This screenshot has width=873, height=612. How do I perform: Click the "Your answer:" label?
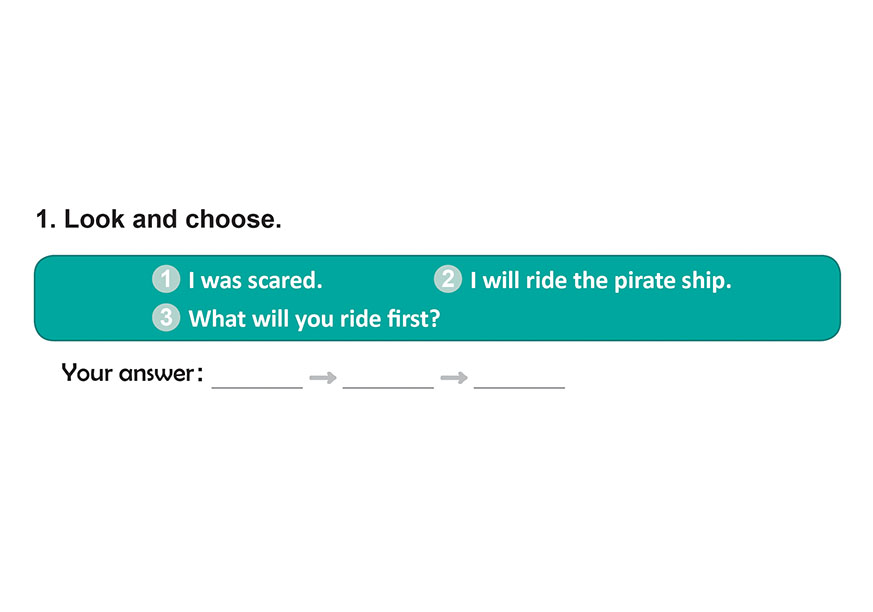point(133,374)
